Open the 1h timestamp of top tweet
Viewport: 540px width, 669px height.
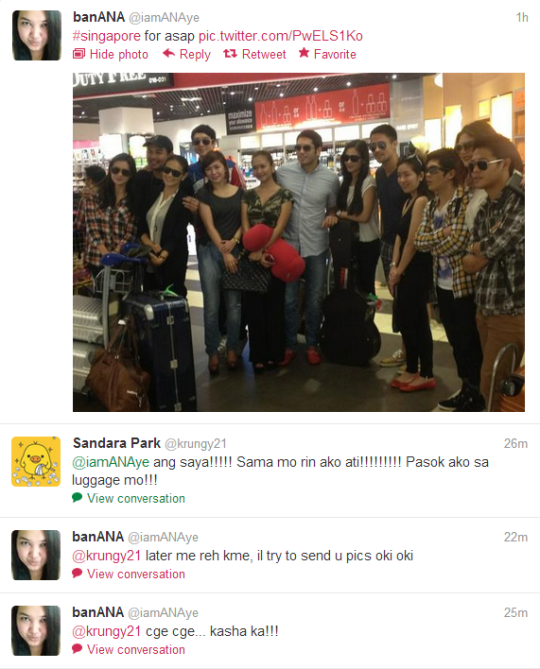pos(522,17)
